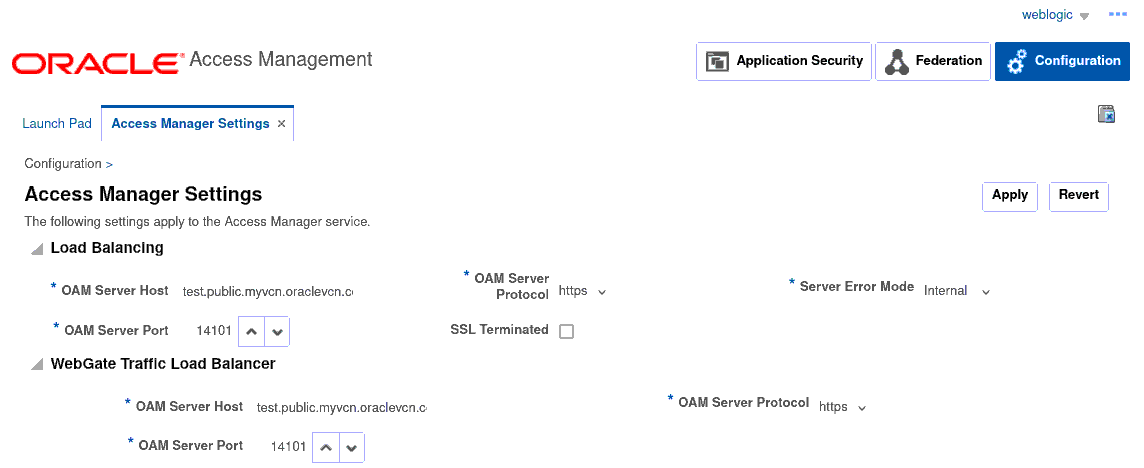Increase WebGate OAM Server Port value
This screenshot has height=468, width=1144.
click(326, 447)
